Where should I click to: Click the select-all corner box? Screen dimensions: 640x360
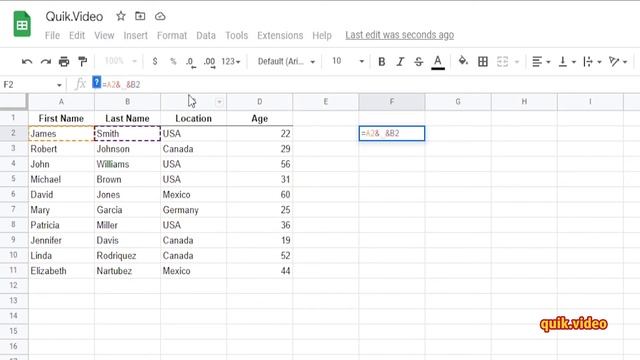14,102
